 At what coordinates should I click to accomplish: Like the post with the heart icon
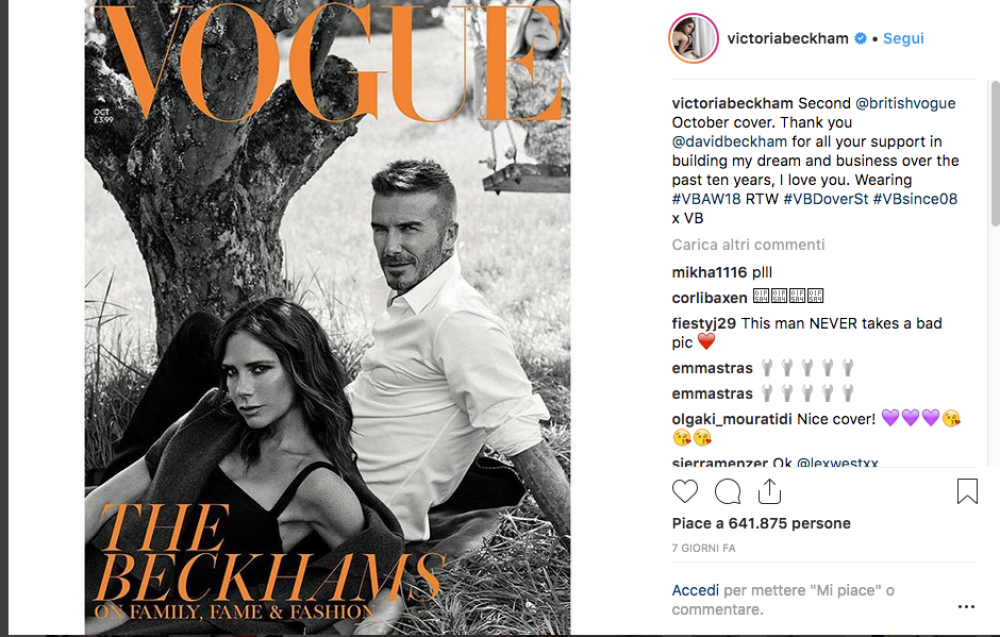point(685,491)
